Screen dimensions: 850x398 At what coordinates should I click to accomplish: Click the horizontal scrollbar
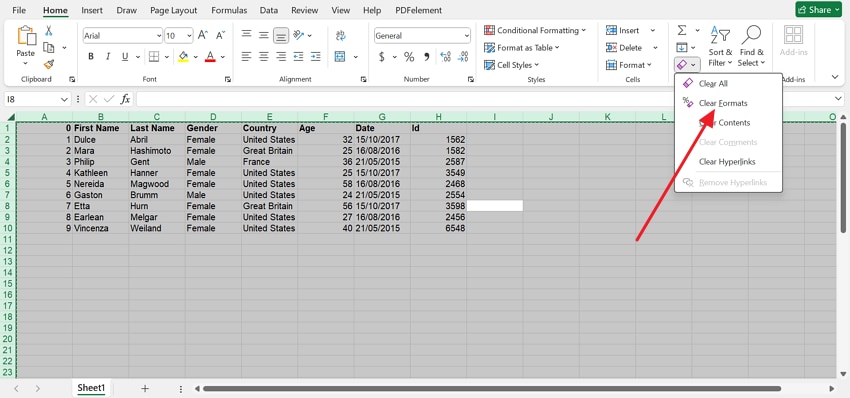pyautogui.click(x=492, y=389)
